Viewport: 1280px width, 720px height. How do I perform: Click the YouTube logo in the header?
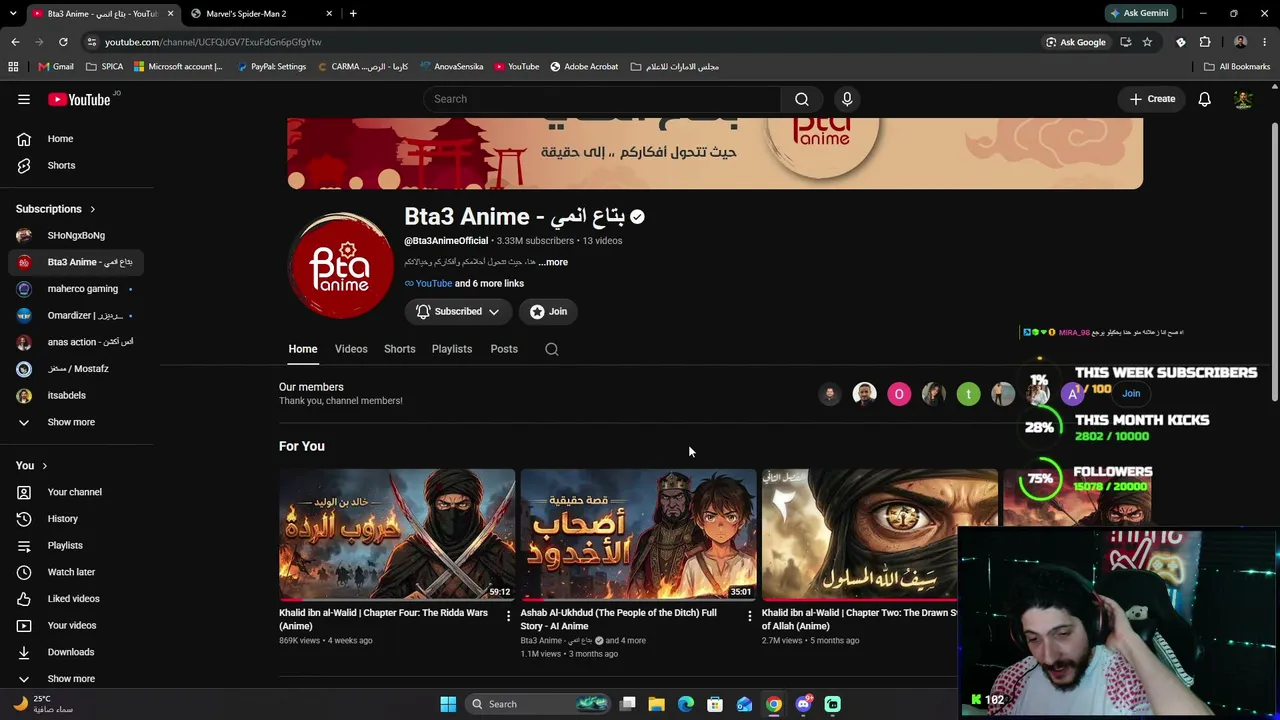pos(79,99)
